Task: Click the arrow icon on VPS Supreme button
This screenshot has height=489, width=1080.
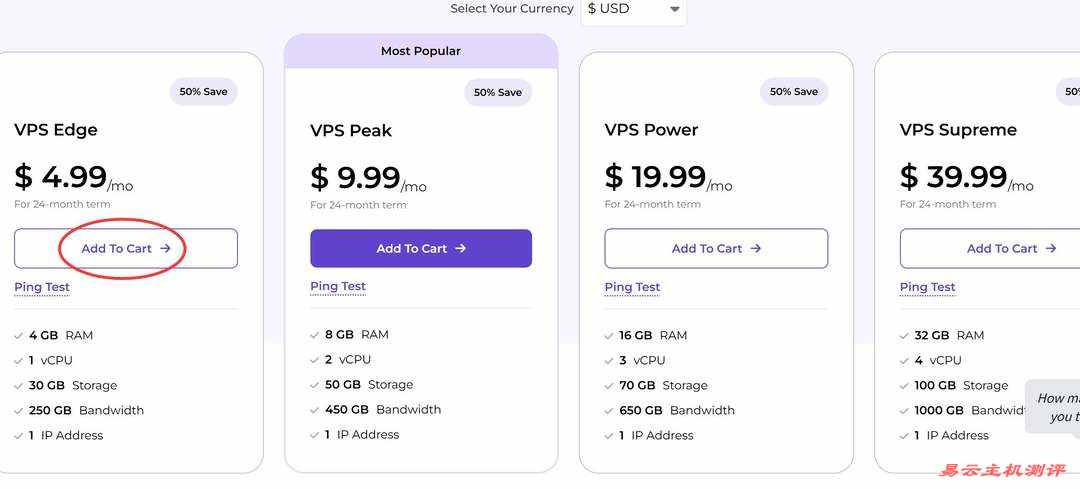Action: (x=1051, y=249)
